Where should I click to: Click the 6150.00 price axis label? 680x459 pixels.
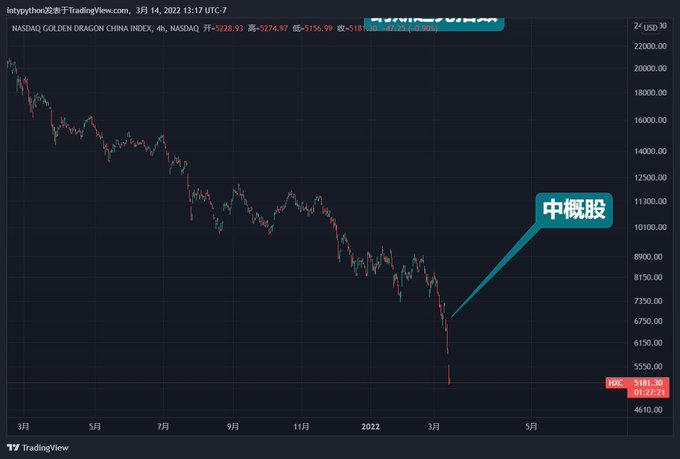point(648,343)
